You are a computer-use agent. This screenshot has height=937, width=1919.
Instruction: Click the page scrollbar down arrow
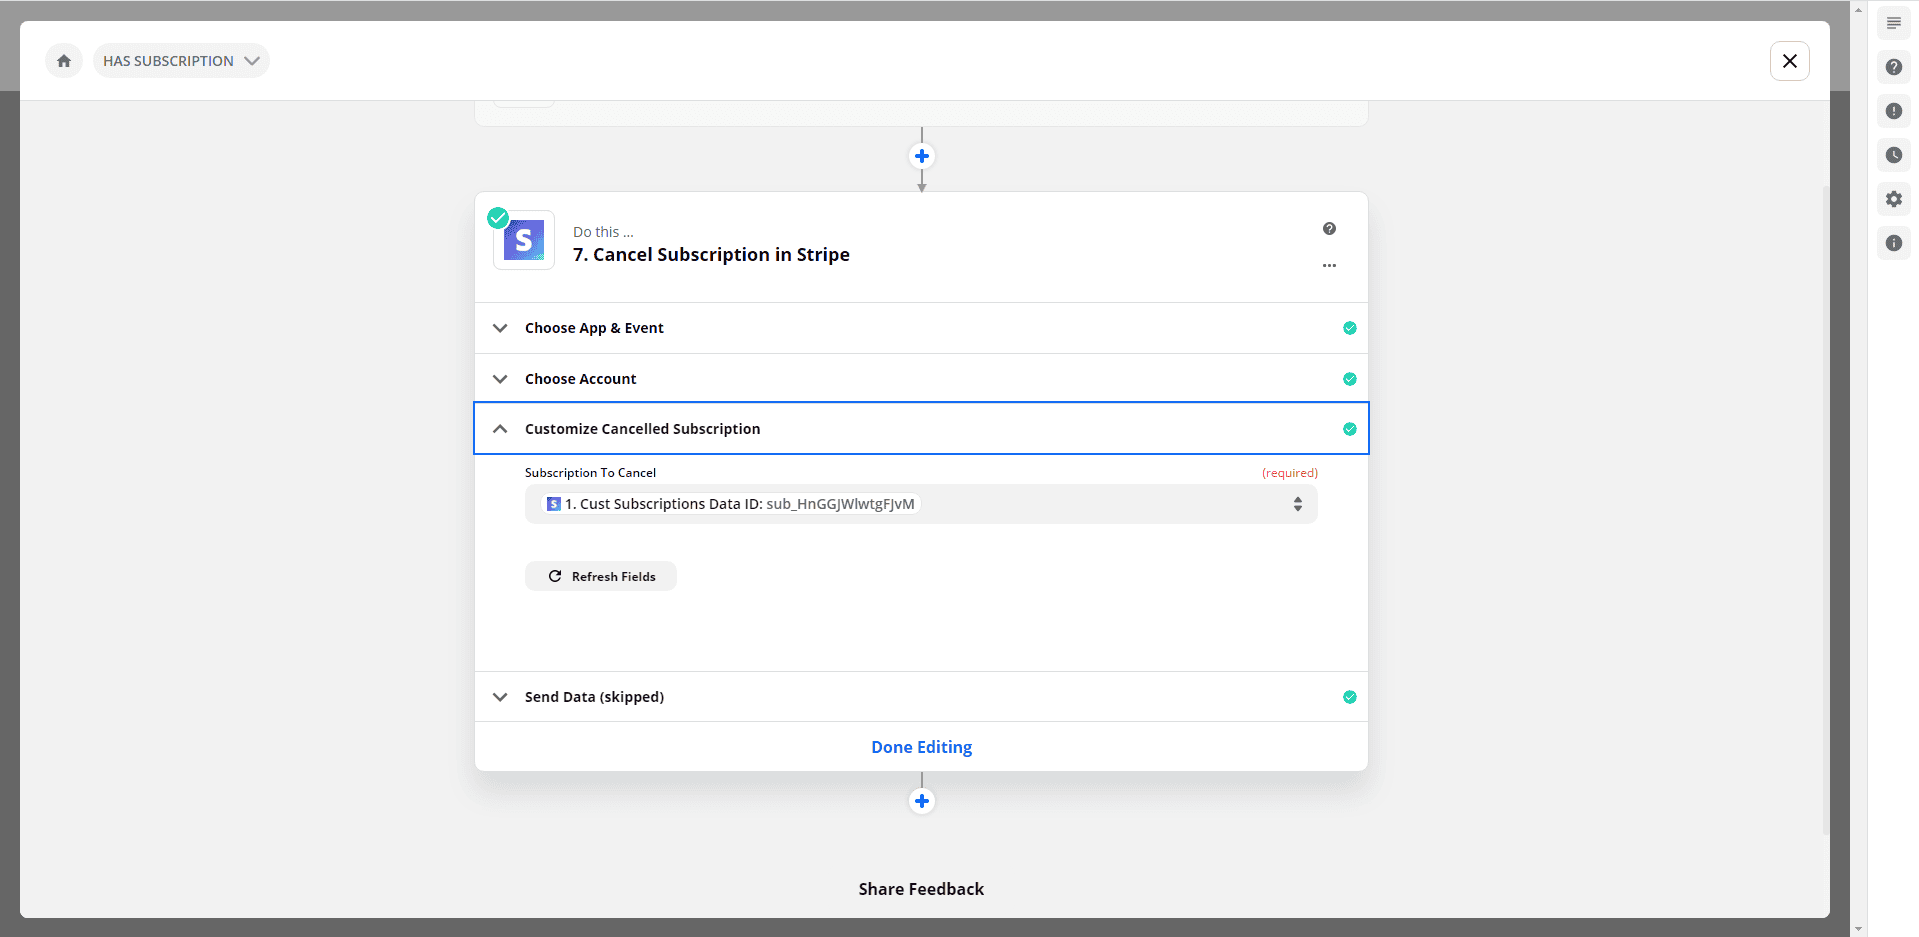(x=1858, y=929)
